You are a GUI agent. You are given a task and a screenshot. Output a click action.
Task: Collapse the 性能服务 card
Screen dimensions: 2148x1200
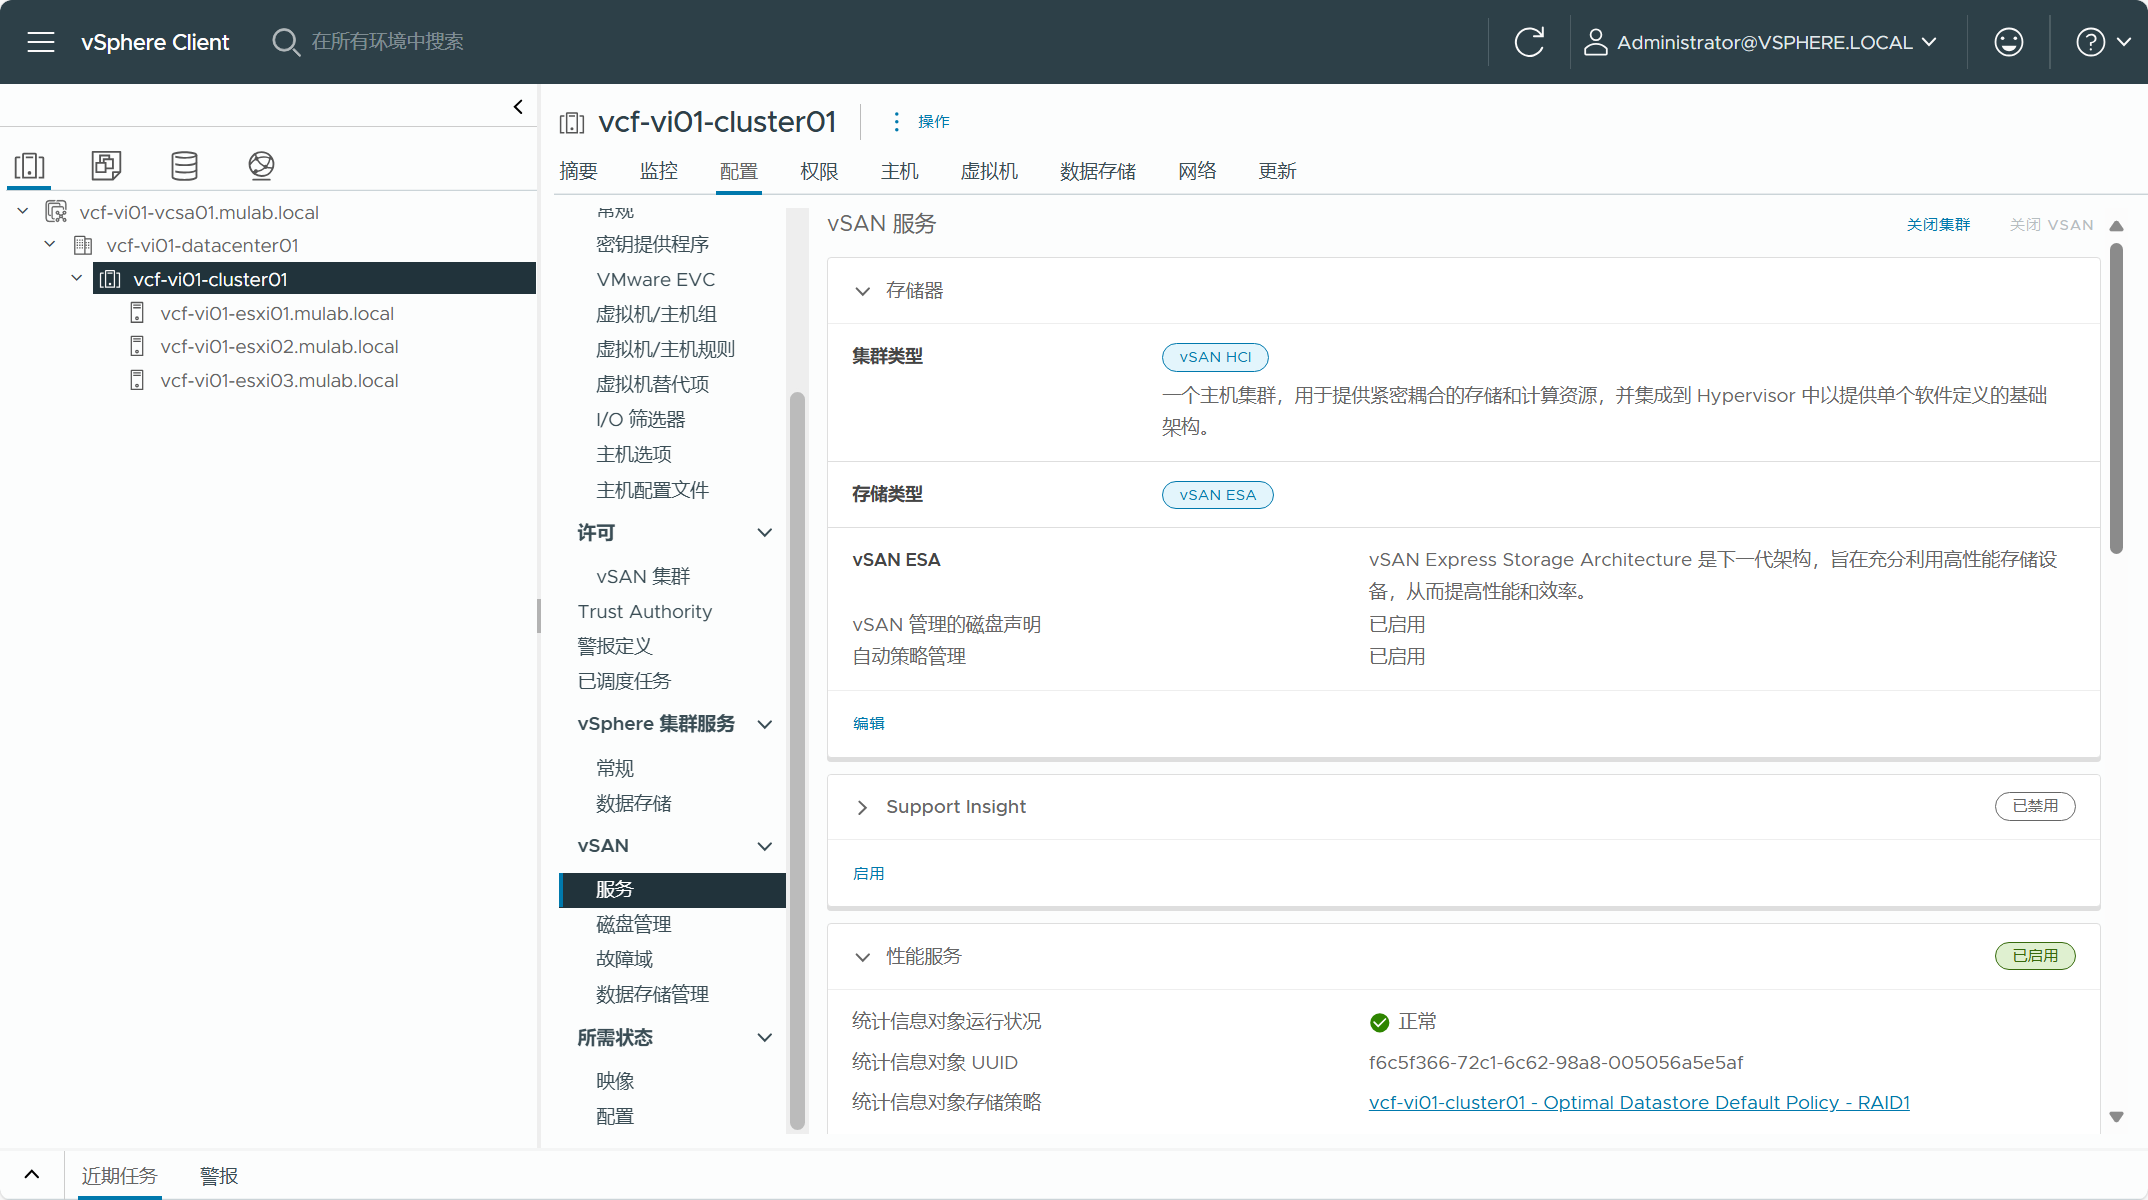click(863, 957)
